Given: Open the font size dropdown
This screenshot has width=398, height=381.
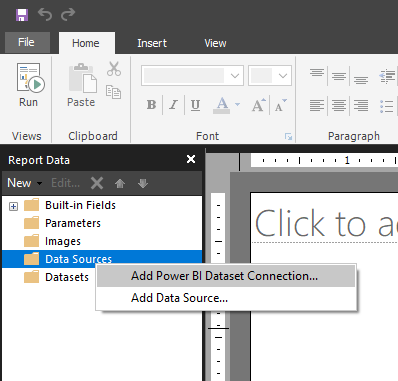Looking at the screenshot, I should (283, 76).
